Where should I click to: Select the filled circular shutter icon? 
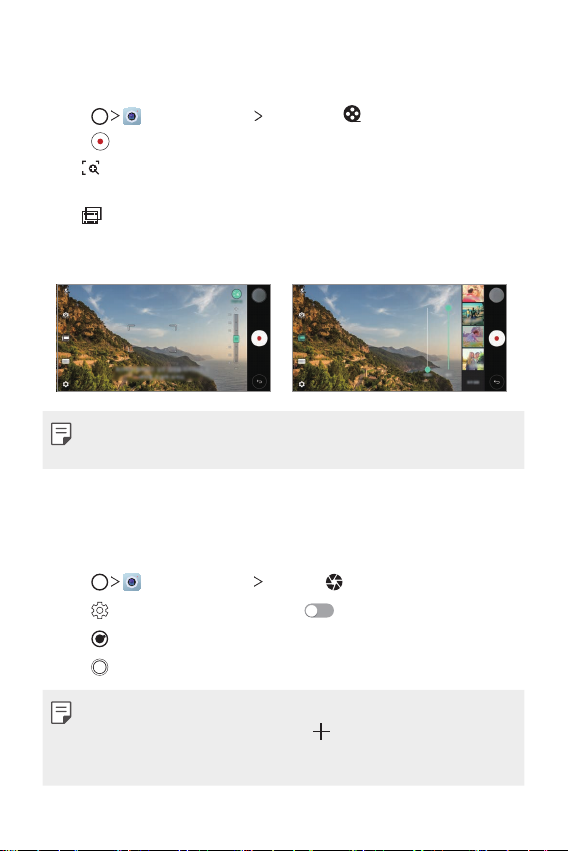(x=100, y=639)
